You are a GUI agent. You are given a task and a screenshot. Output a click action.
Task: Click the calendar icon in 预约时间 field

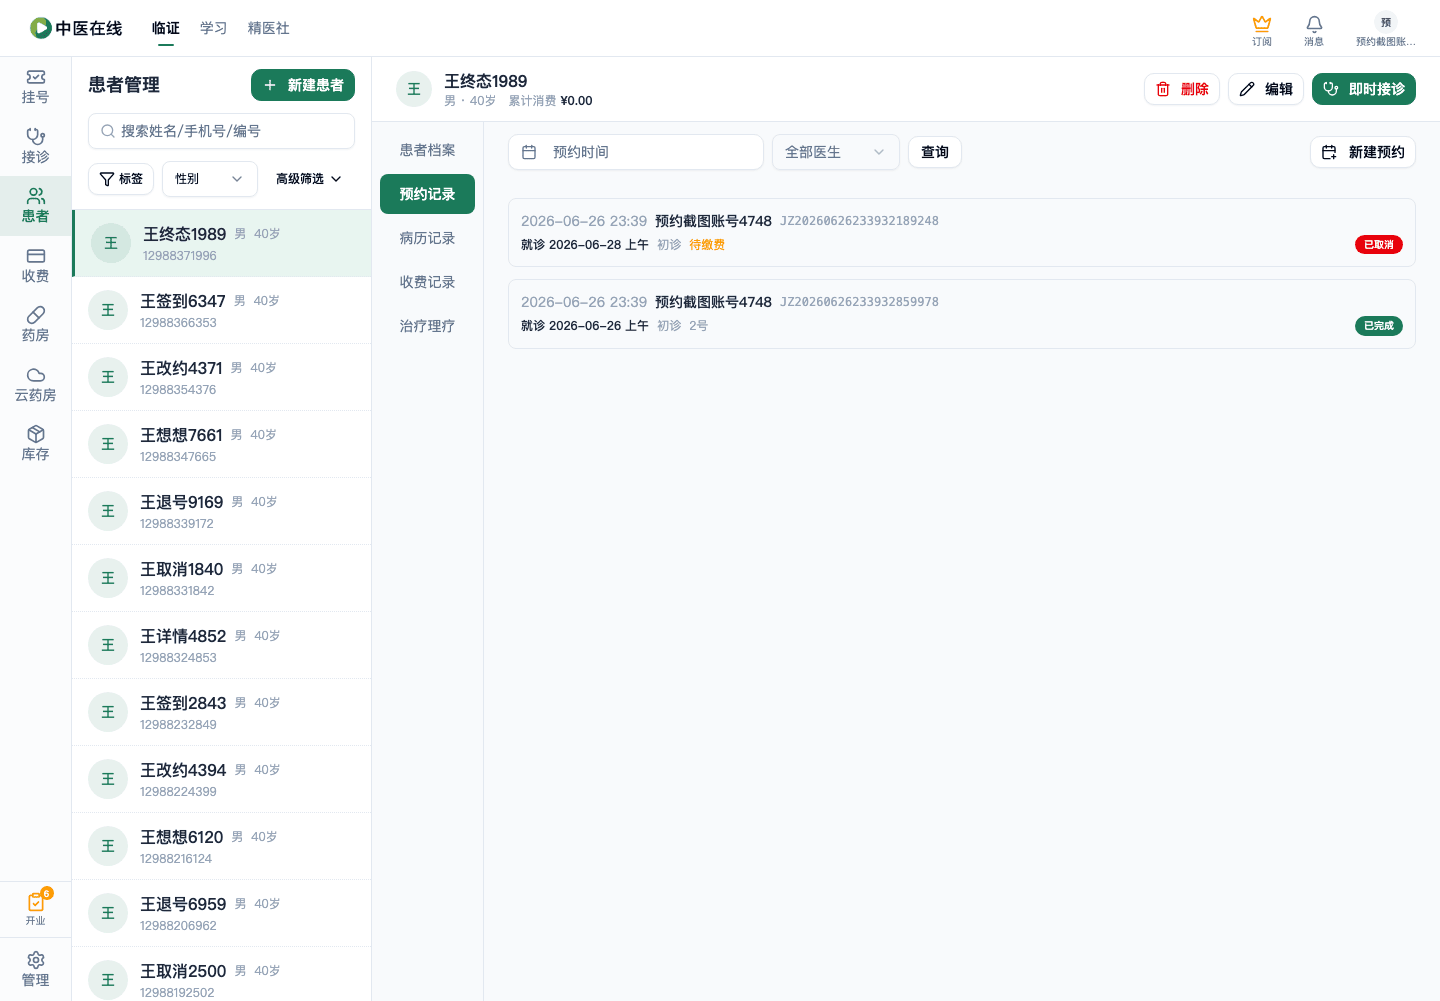(x=529, y=152)
